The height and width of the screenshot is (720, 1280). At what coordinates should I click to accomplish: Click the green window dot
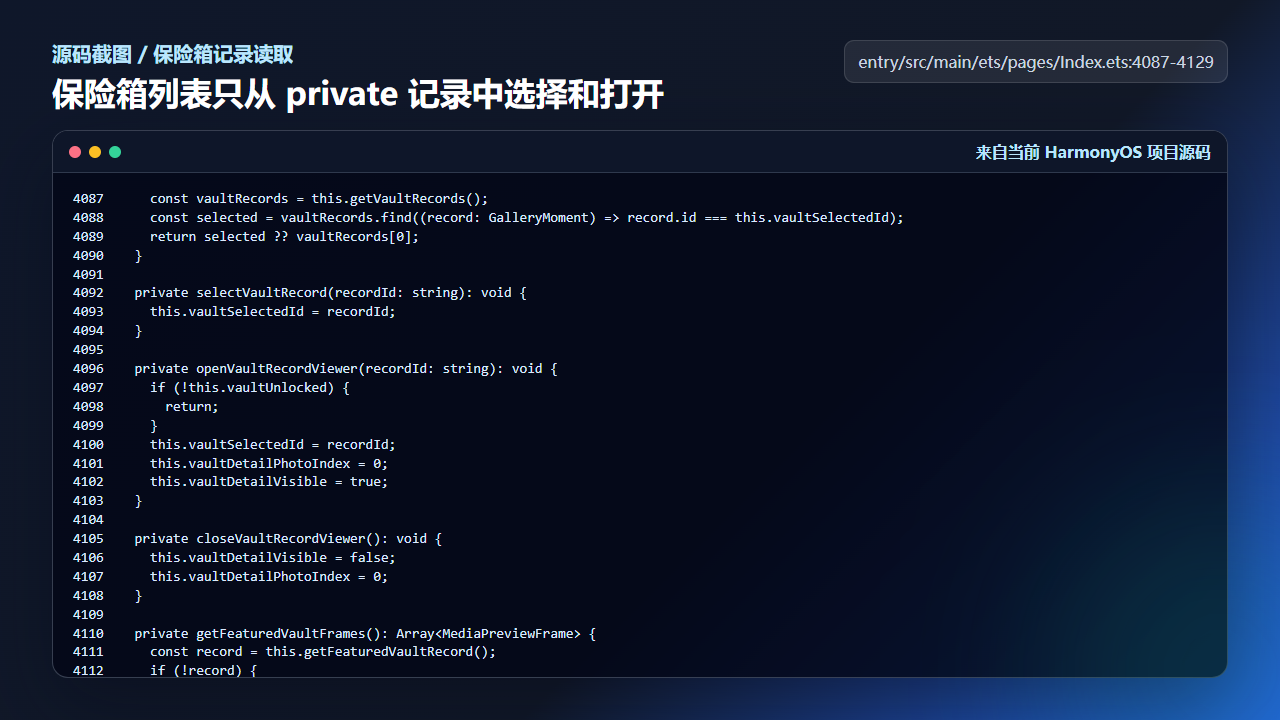pos(115,152)
